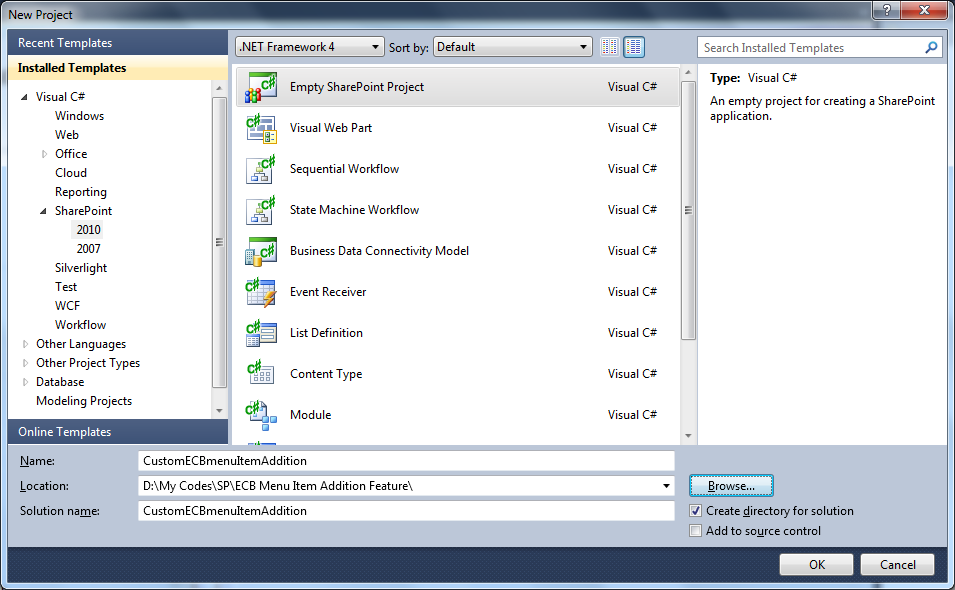This screenshot has height=590, width=955.
Task: Select the Empty SharePoint Project template icon
Action: click(261, 87)
